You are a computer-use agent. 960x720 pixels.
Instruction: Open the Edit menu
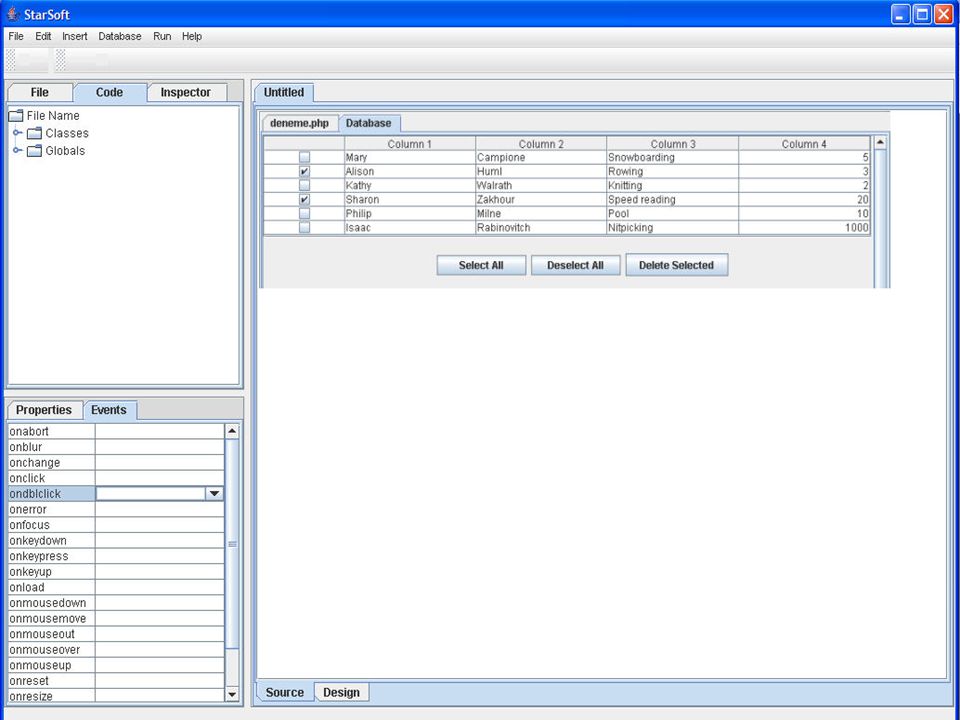[43, 36]
